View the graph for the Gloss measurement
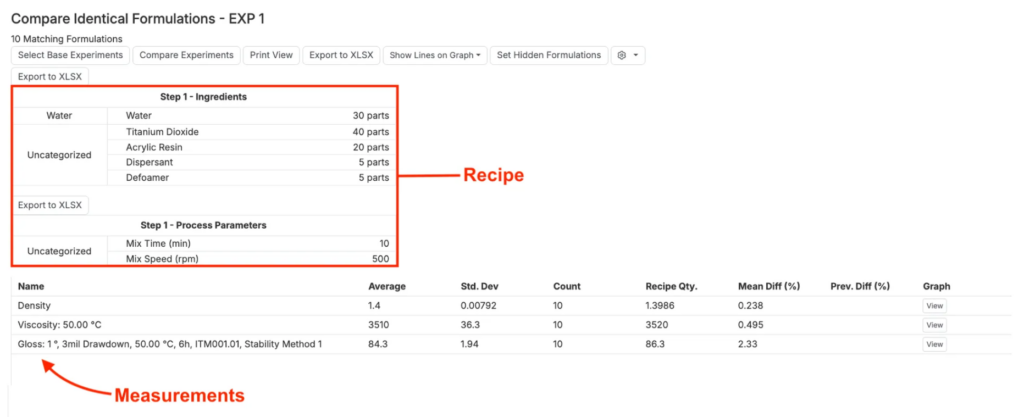This screenshot has width=1024, height=417. click(934, 344)
